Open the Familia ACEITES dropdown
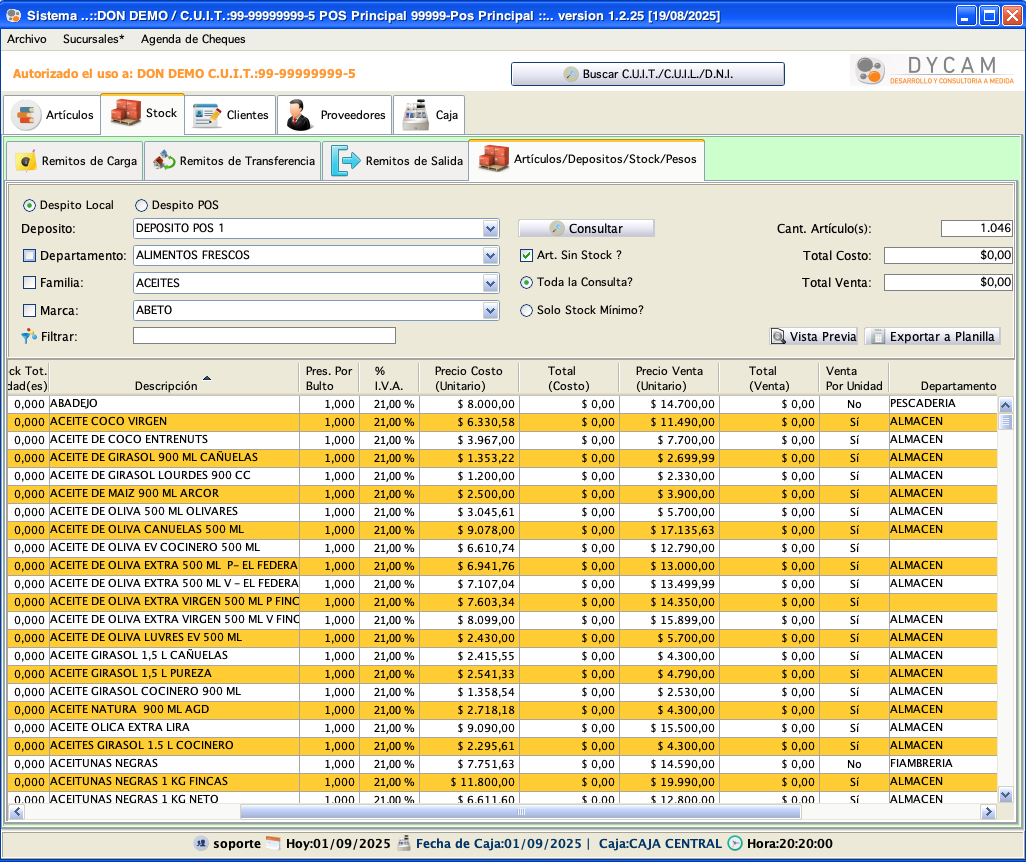Viewport: 1026px width, 862px height. pos(490,284)
